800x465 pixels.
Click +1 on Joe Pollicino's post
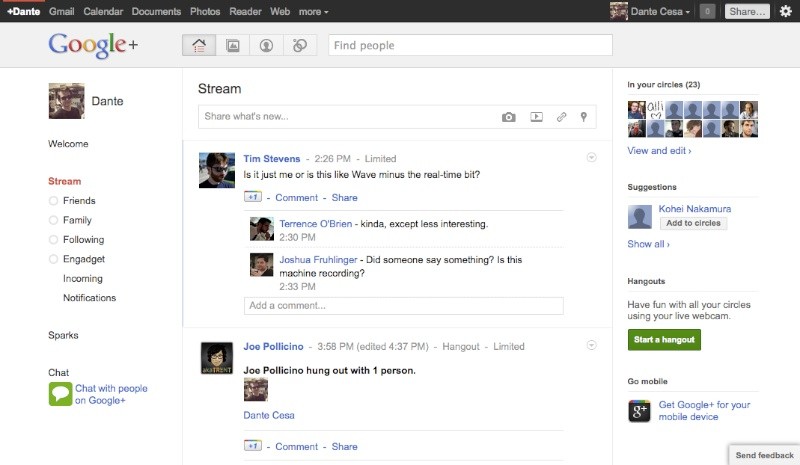point(253,446)
